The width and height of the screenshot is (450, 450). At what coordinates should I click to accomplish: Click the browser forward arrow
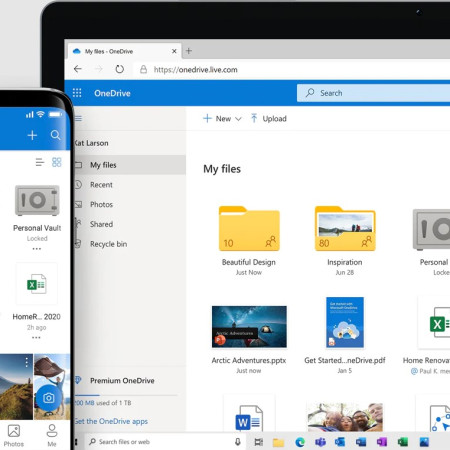click(x=99, y=69)
